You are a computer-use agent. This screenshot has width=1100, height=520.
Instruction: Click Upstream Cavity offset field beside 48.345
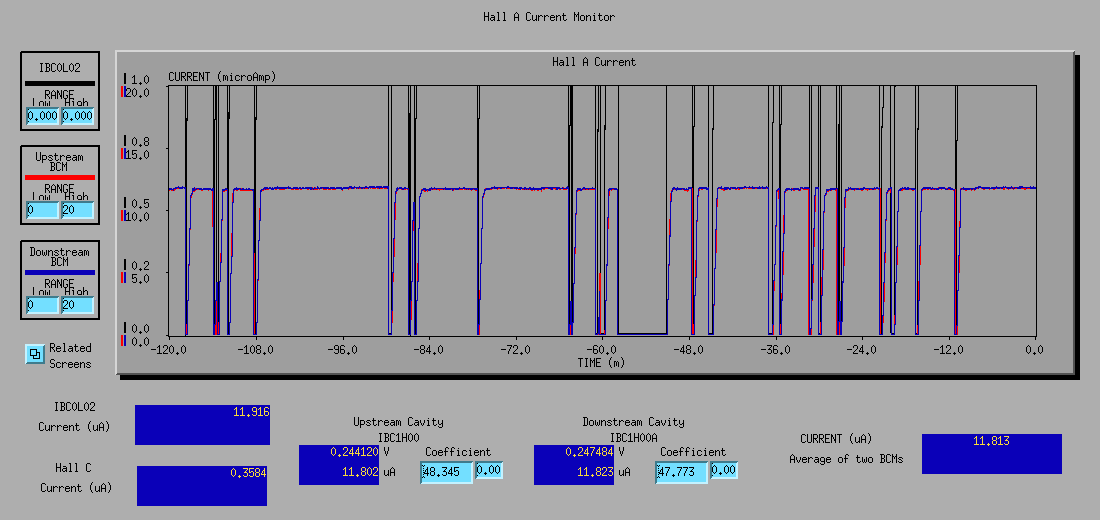pos(490,470)
